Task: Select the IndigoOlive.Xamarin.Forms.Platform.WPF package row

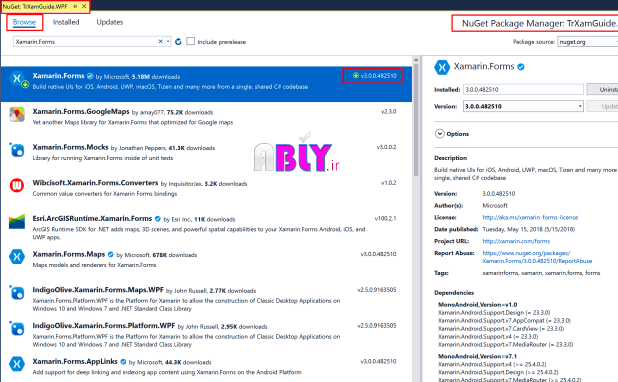Action: [x=206, y=335]
